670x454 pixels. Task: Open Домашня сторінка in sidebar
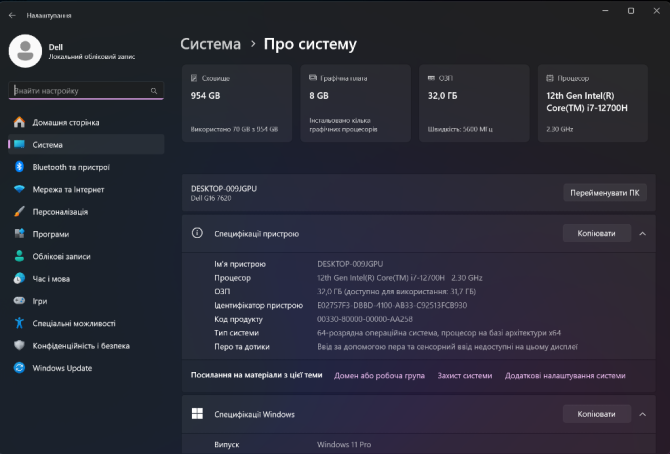86,122
